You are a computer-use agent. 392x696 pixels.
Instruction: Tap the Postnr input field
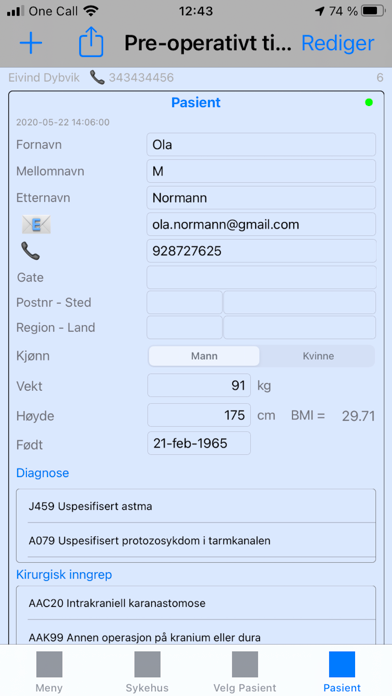click(x=184, y=303)
